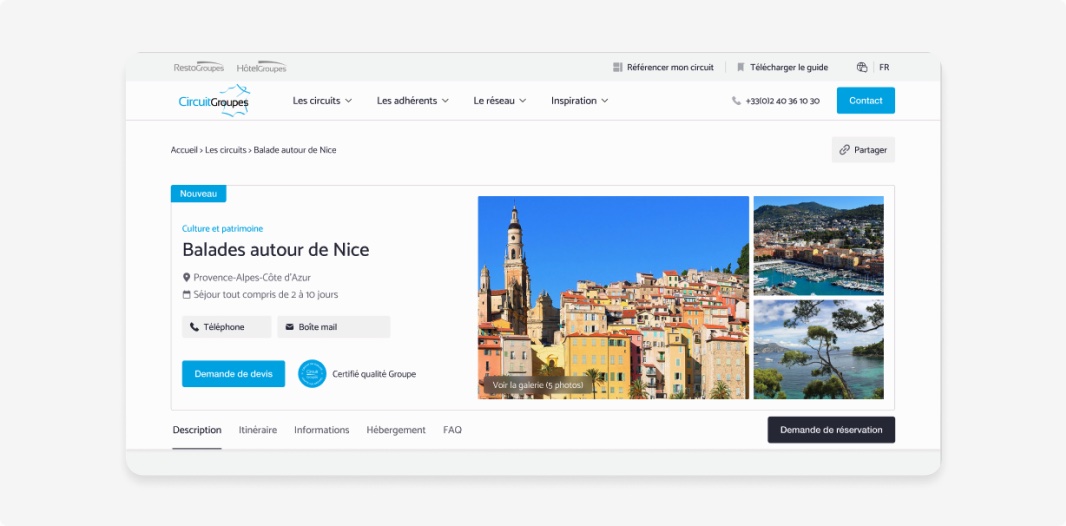Click the bookmark icon beside Télécharger le guide
The image size is (1066, 526).
(x=741, y=67)
